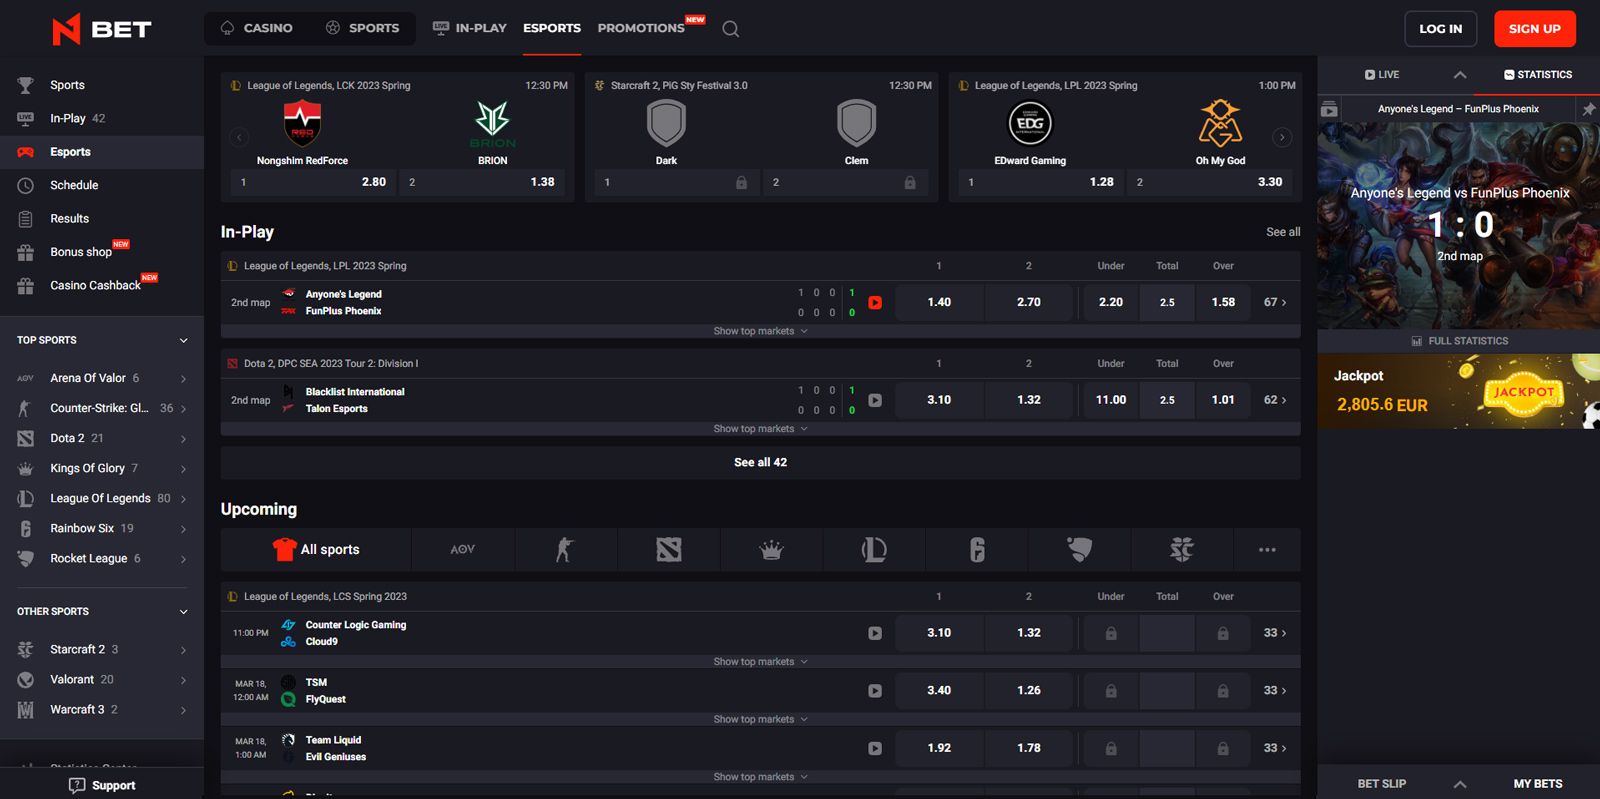Select Anyone's Legend odds 1.40
The height and width of the screenshot is (799, 1600).
939,302
